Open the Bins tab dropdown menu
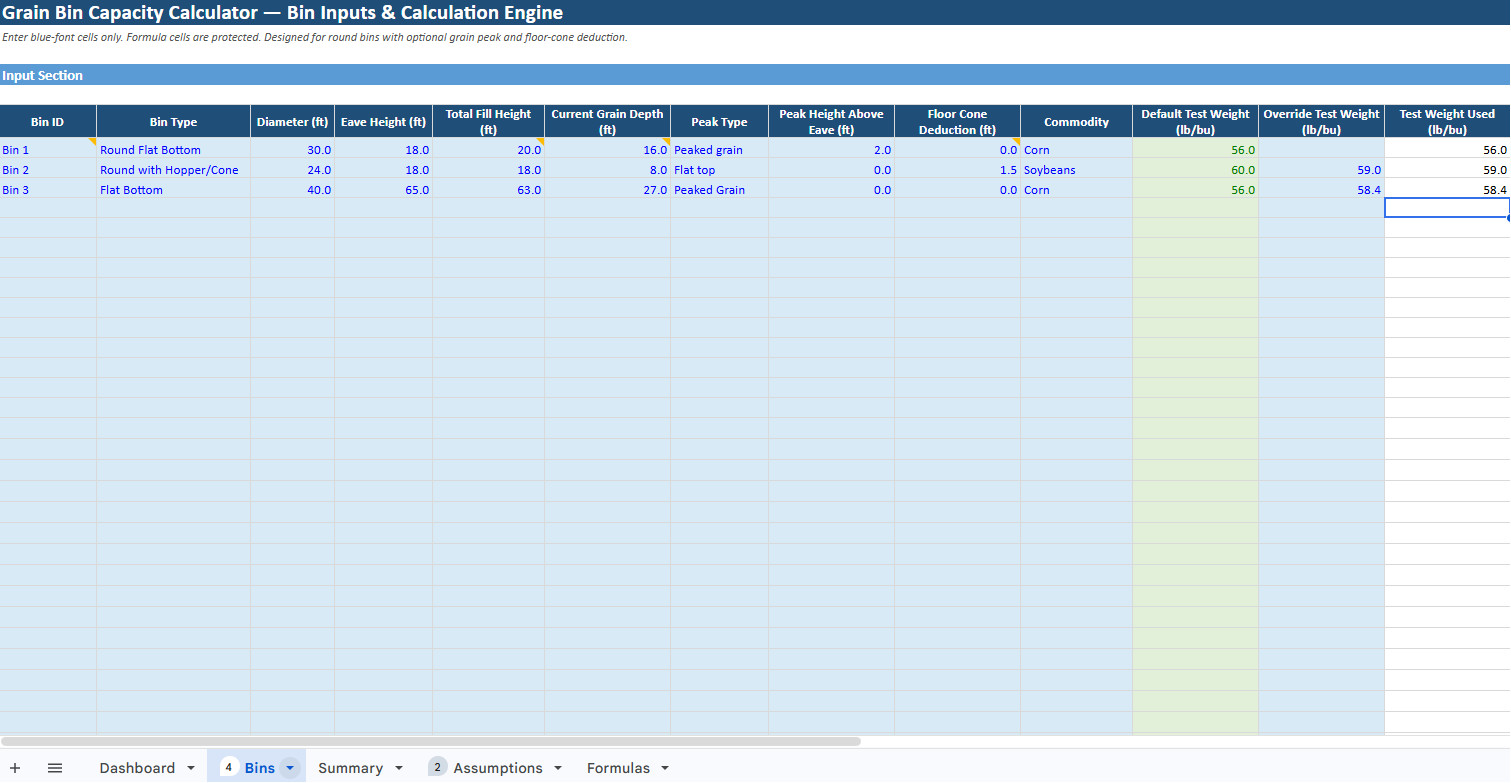The image size is (1511, 783). coord(290,767)
